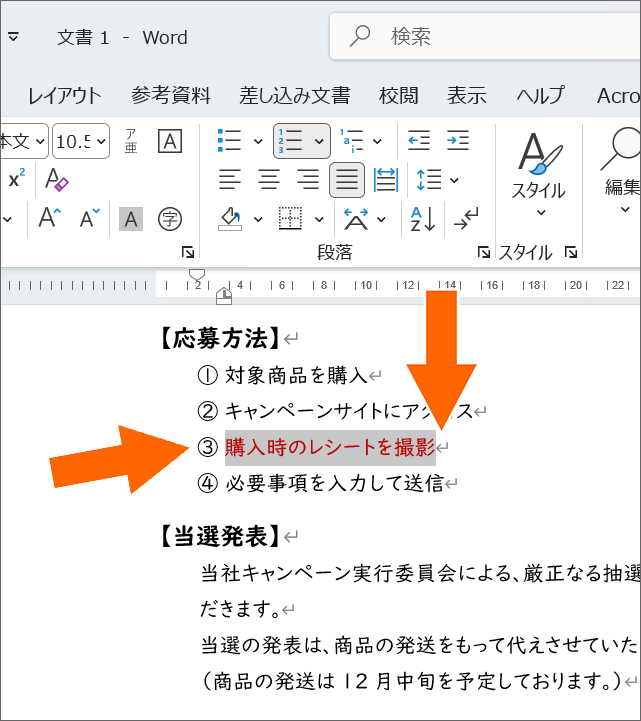The image size is (641, 721).
Task: Click the shading paint bucket icon
Action: click(230, 219)
